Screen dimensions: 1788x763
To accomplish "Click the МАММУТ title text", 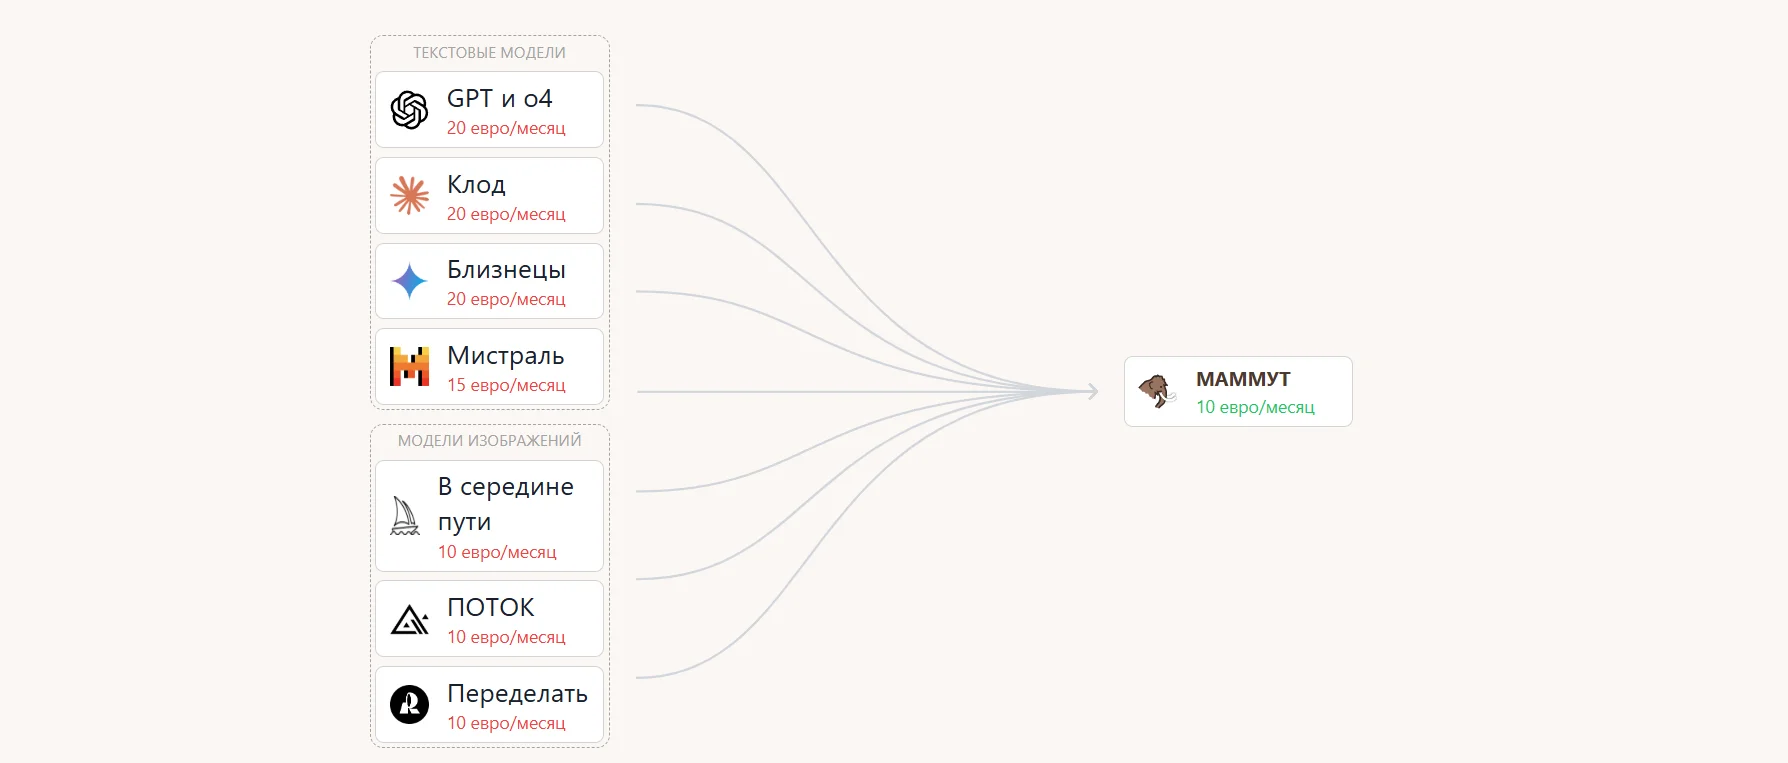I will coord(1243,379).
